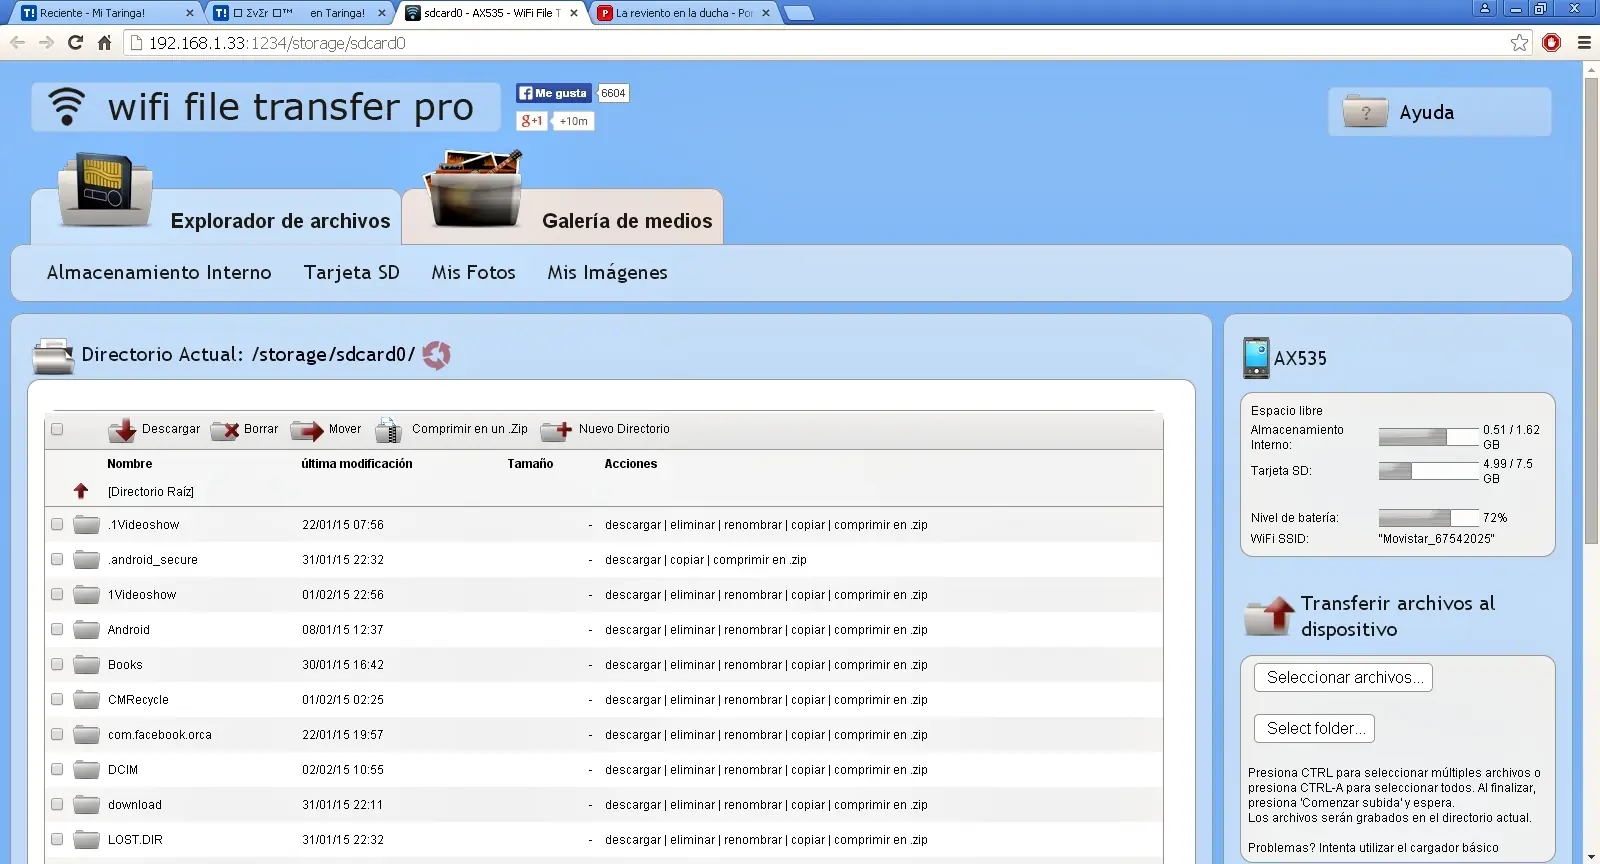
Task: Click the Transferir archivos upload folder icon
Action: (x=1270, y=615)
